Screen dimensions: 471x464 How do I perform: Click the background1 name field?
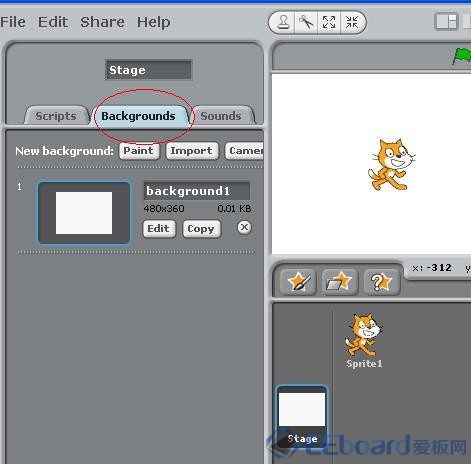click(197, 191)
